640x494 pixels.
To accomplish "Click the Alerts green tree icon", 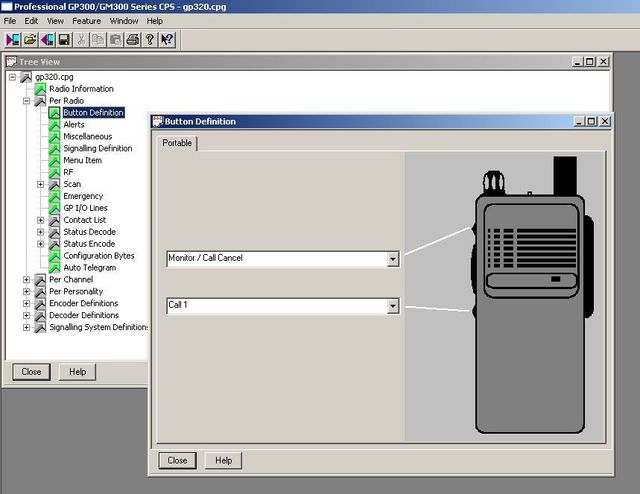I will tap(54, 125).
